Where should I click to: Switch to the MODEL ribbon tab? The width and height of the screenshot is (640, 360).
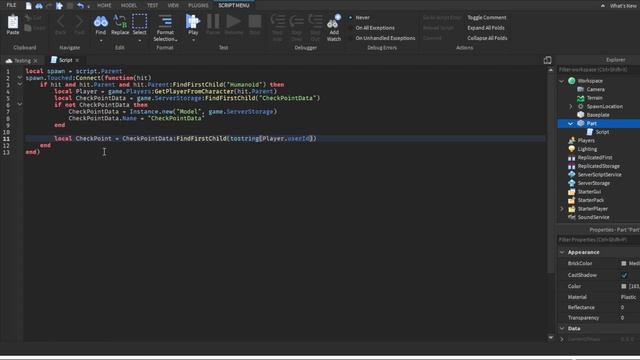[129, 5]
